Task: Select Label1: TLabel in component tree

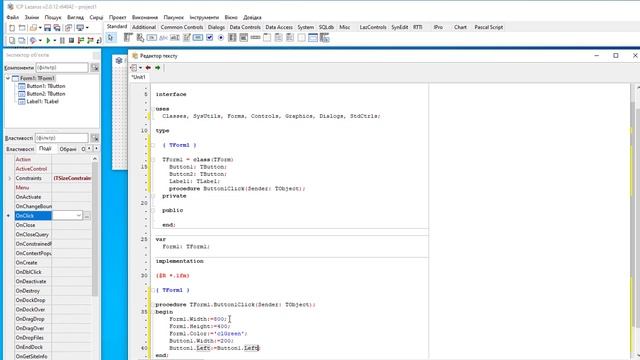Action: [x=42, y=102]
